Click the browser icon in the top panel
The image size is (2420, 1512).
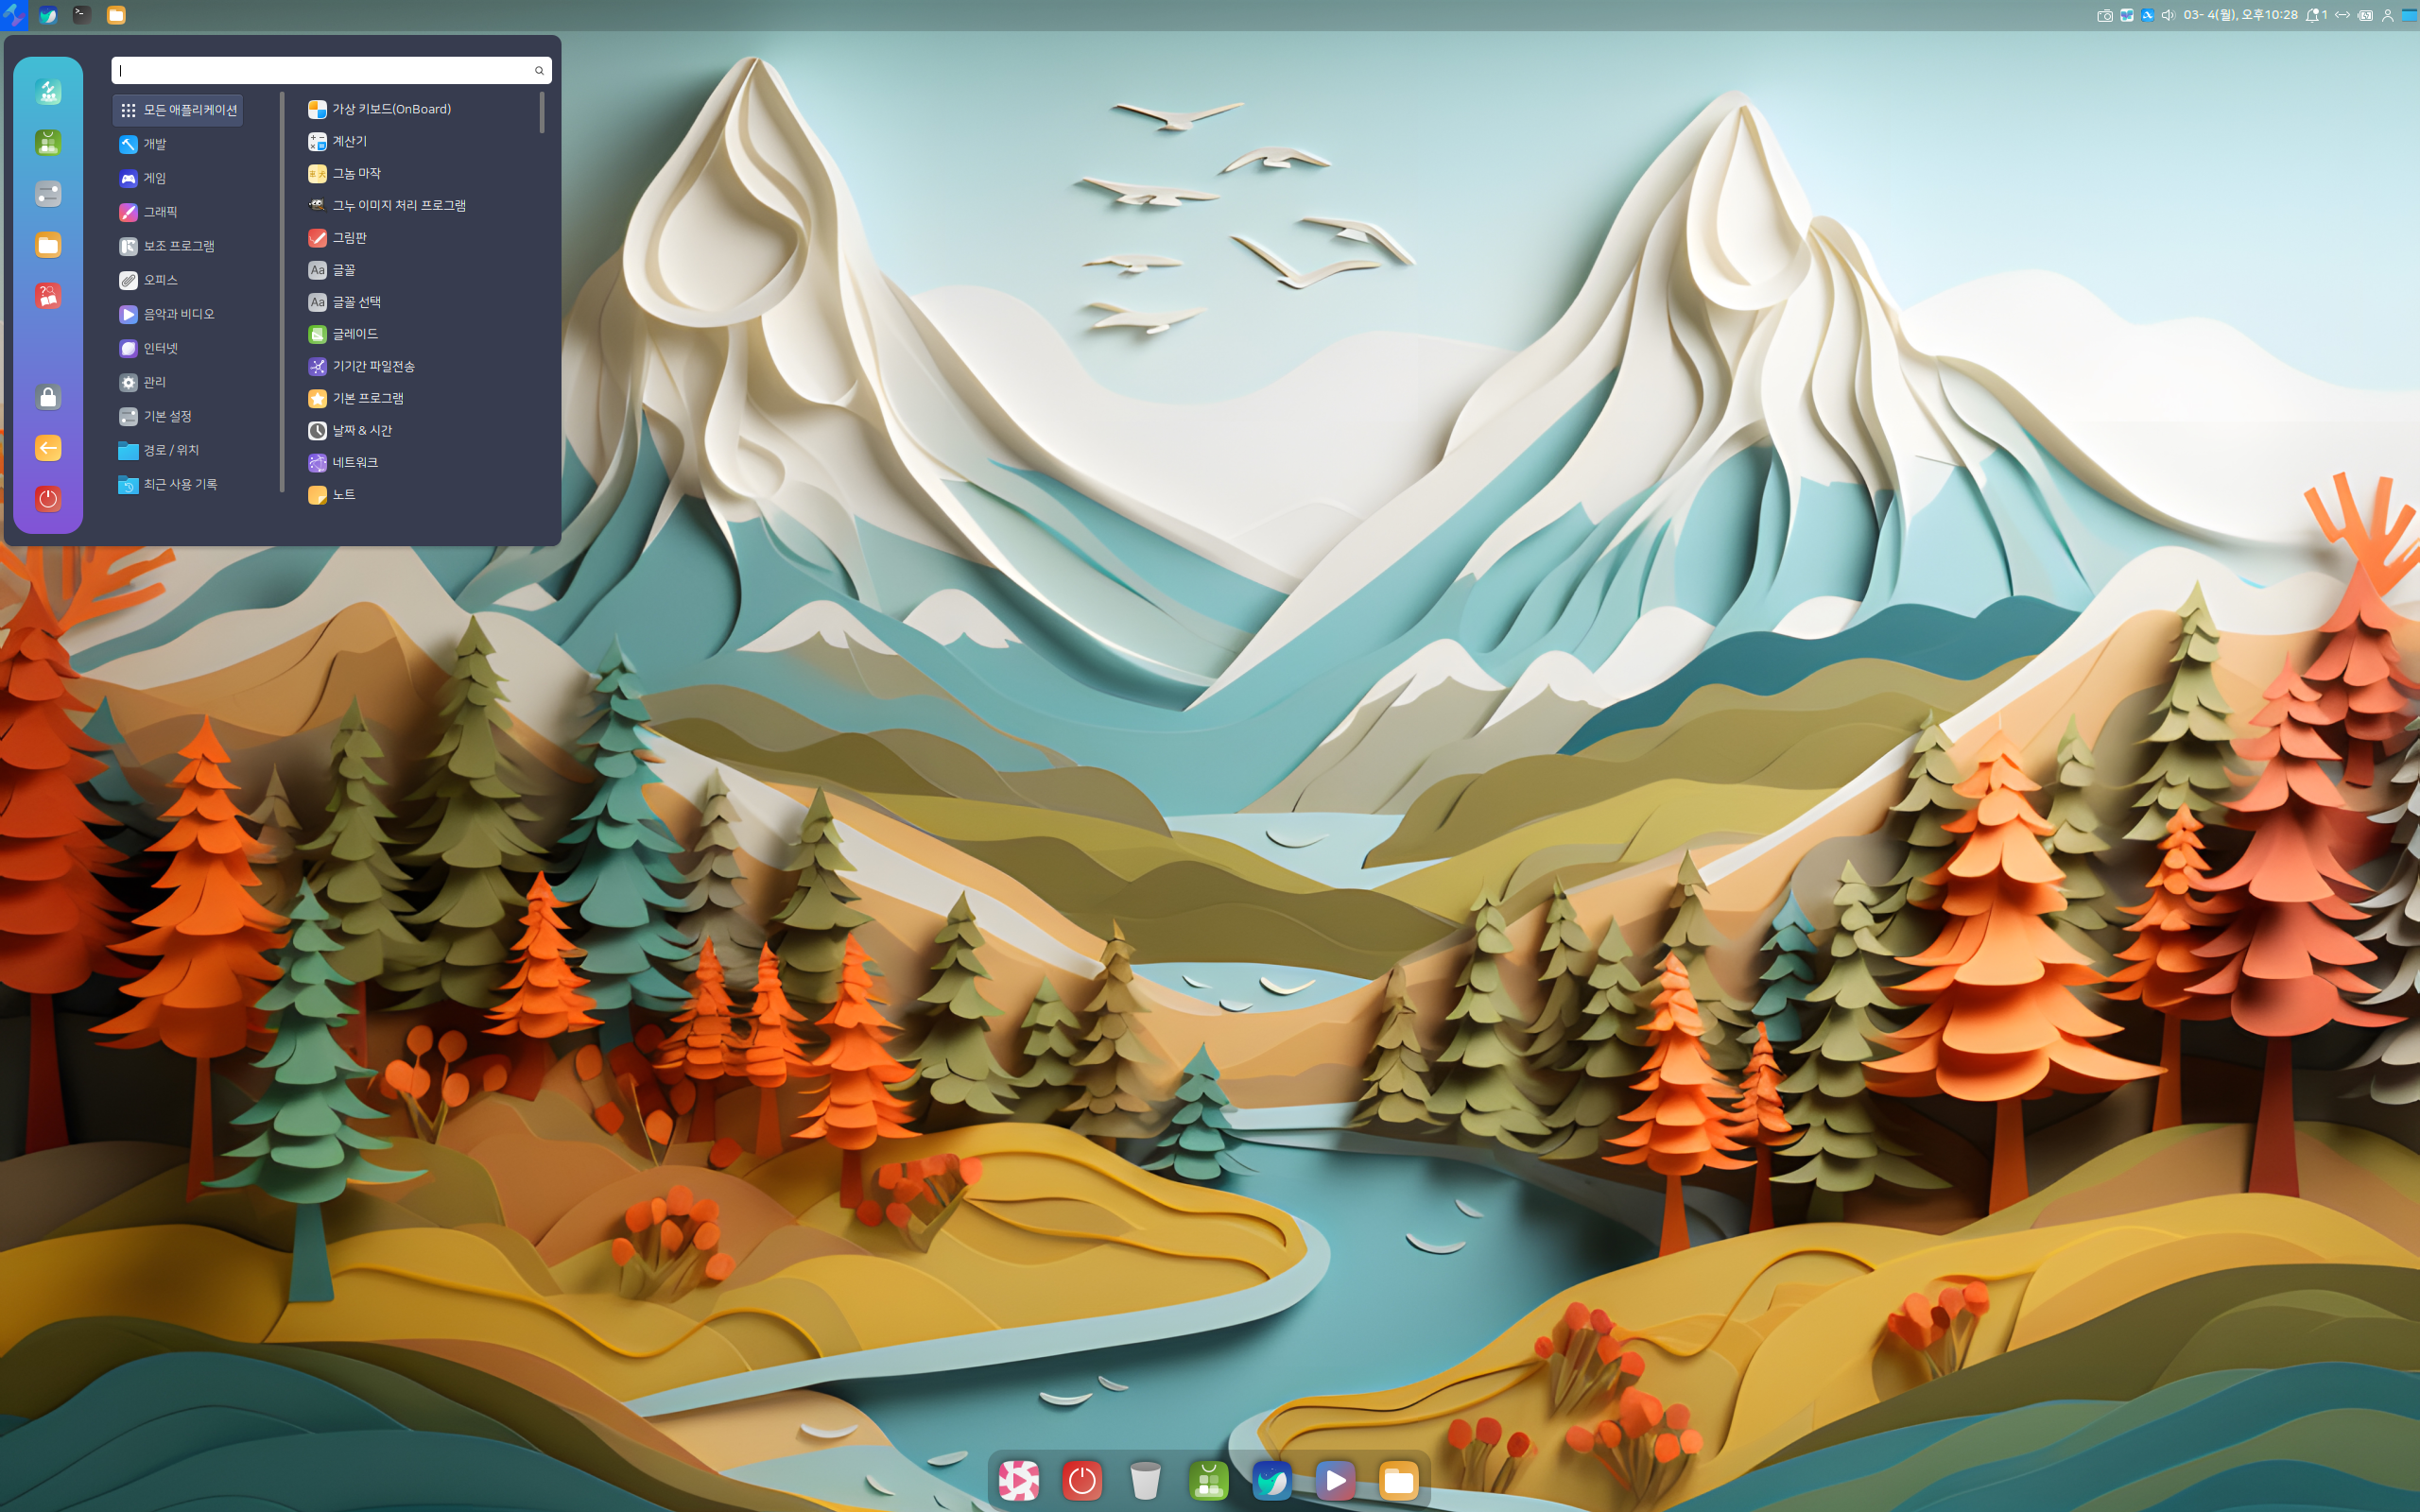point(48,15)
